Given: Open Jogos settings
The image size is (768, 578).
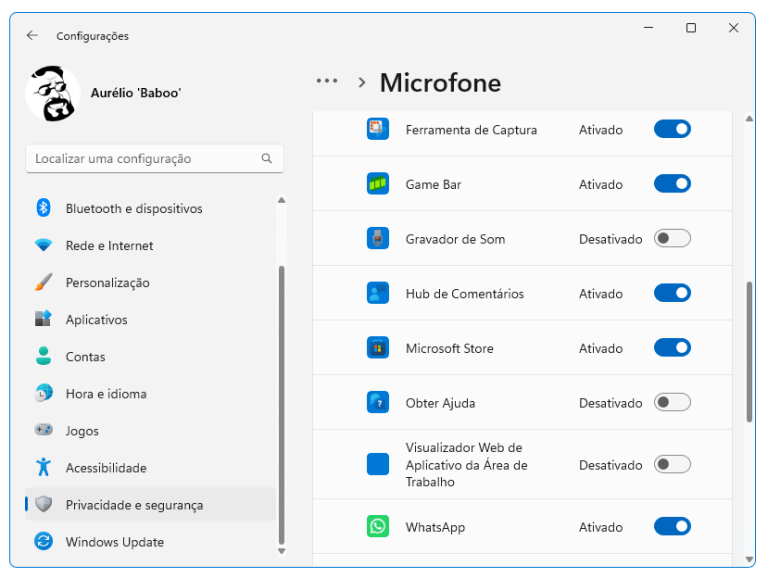Looking at the screenshot, I should pyautogui.click(x=151, y=430).
